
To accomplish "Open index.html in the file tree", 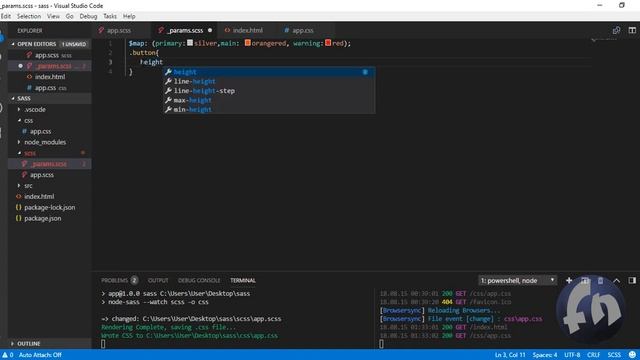I will [x=50, y=196].
